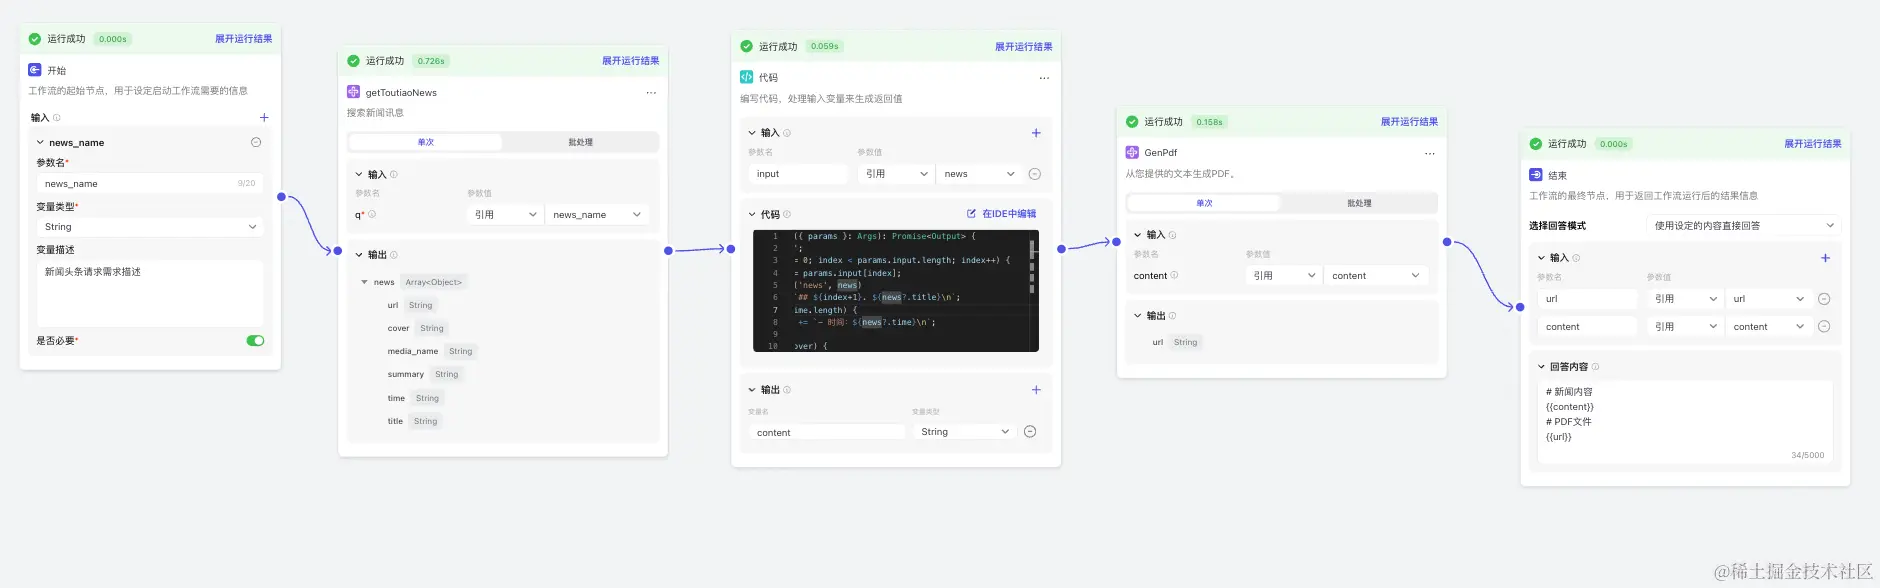Screen dimensions: 1880x588
Task: Expand run results of 开始 node
Action: point(243,39)
